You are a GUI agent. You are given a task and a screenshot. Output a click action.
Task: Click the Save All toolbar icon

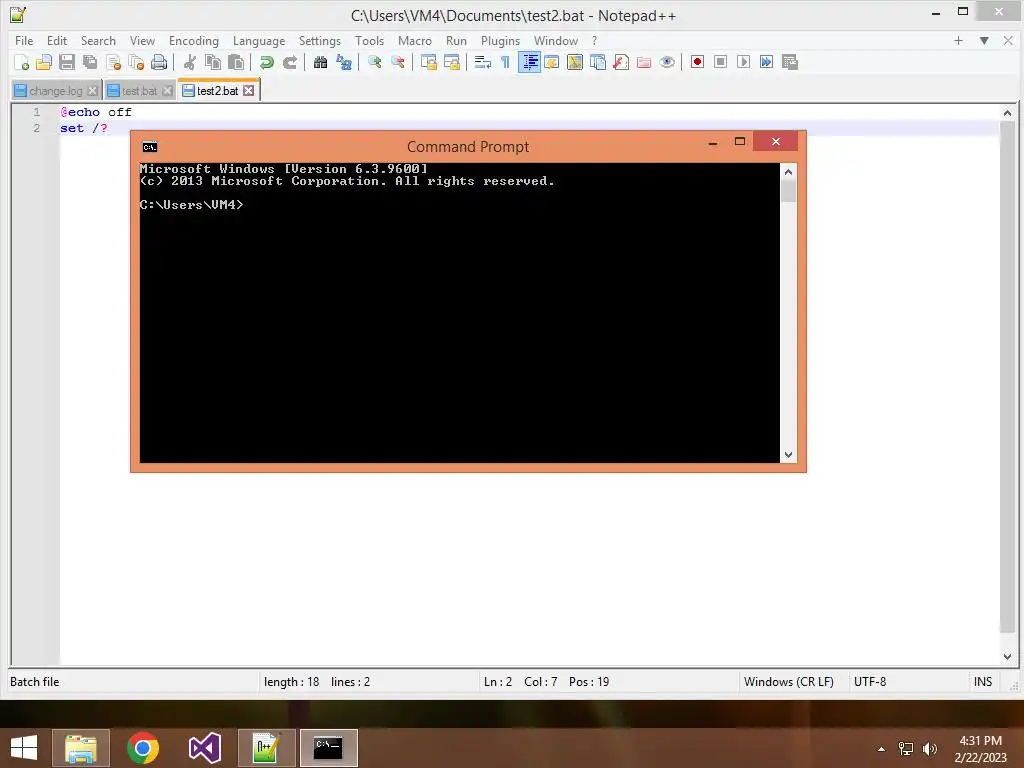pyautogui.click(x=90, y=62)
